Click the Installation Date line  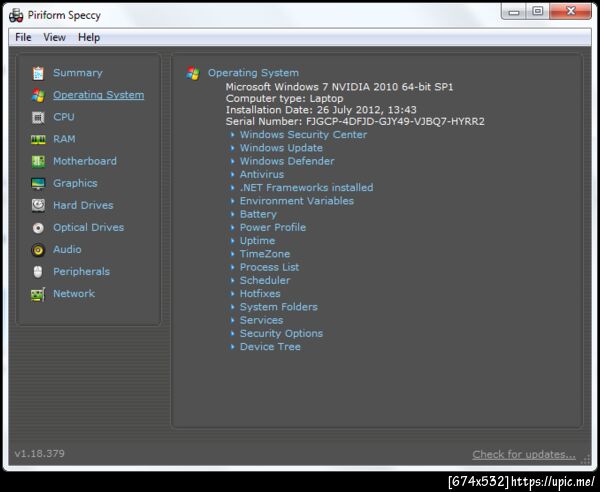pos(321,110)
